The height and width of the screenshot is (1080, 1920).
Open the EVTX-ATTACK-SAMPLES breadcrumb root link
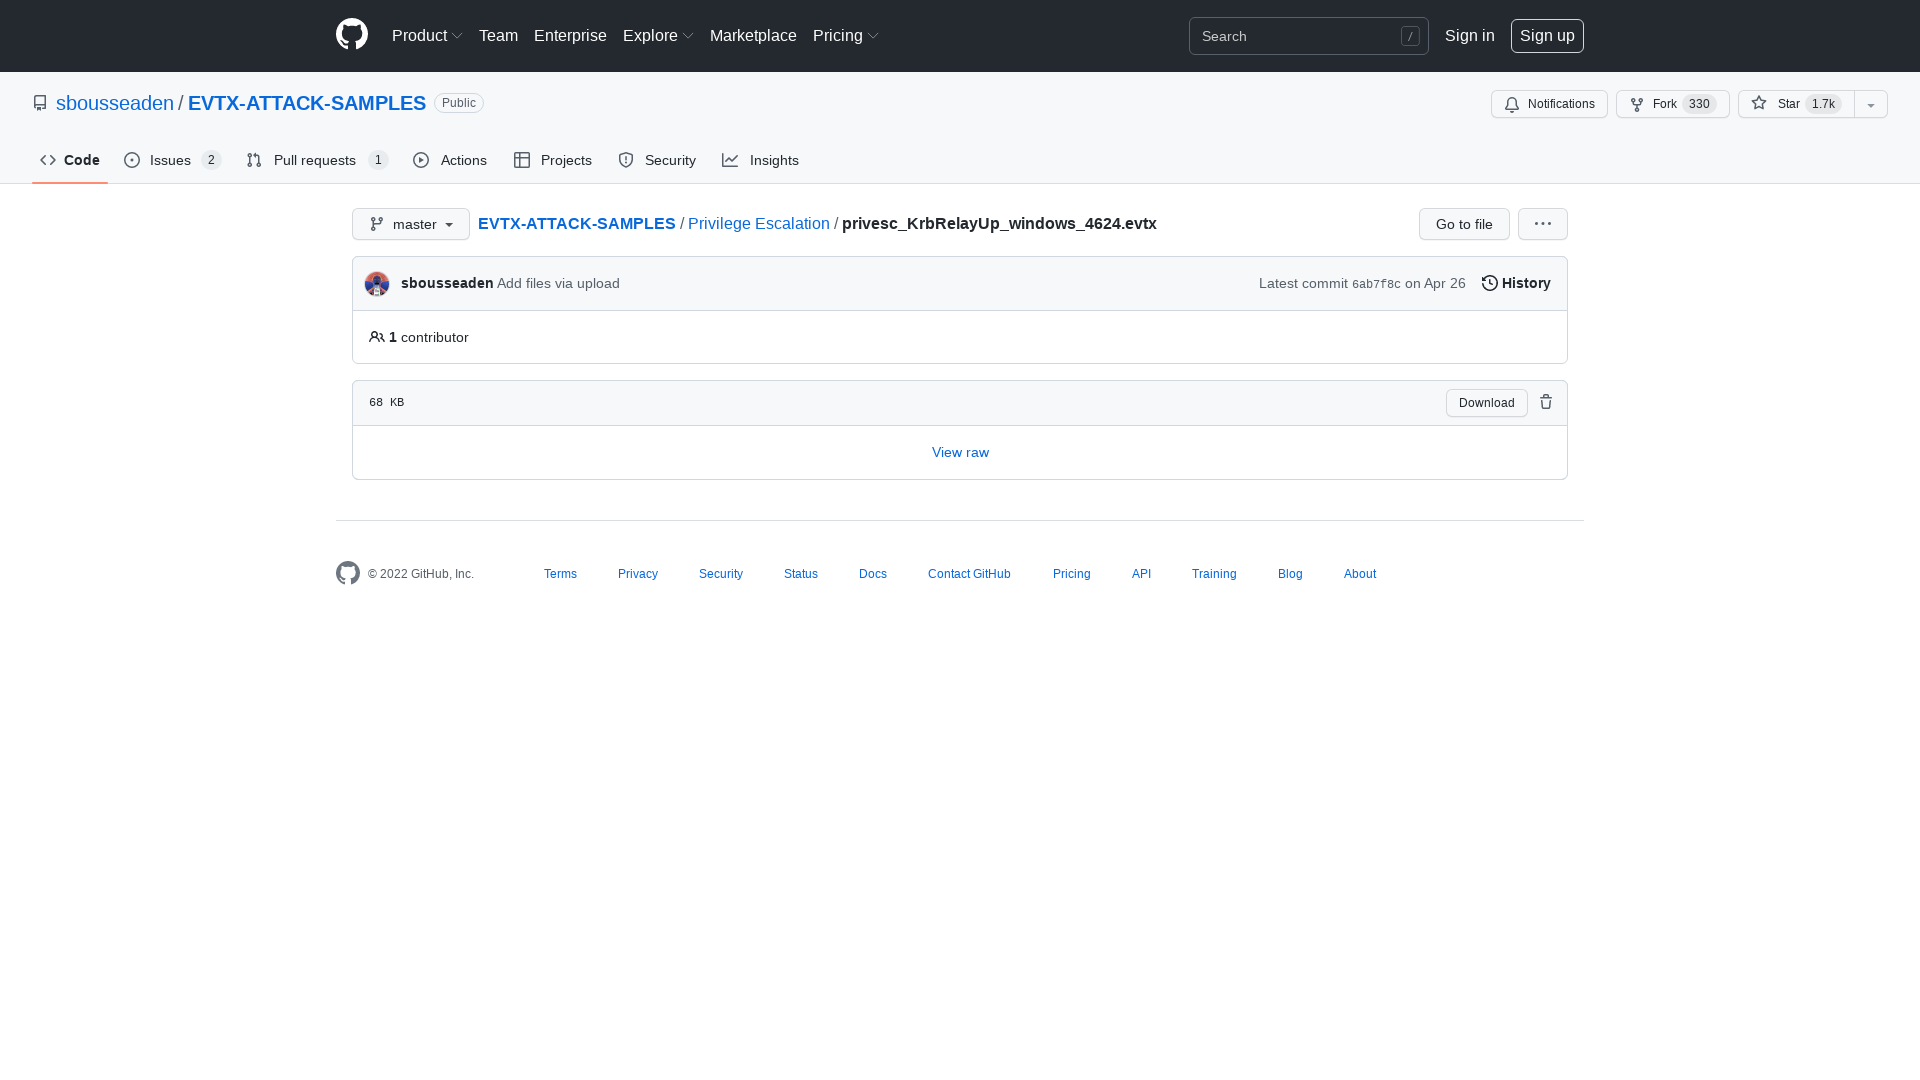577,224
